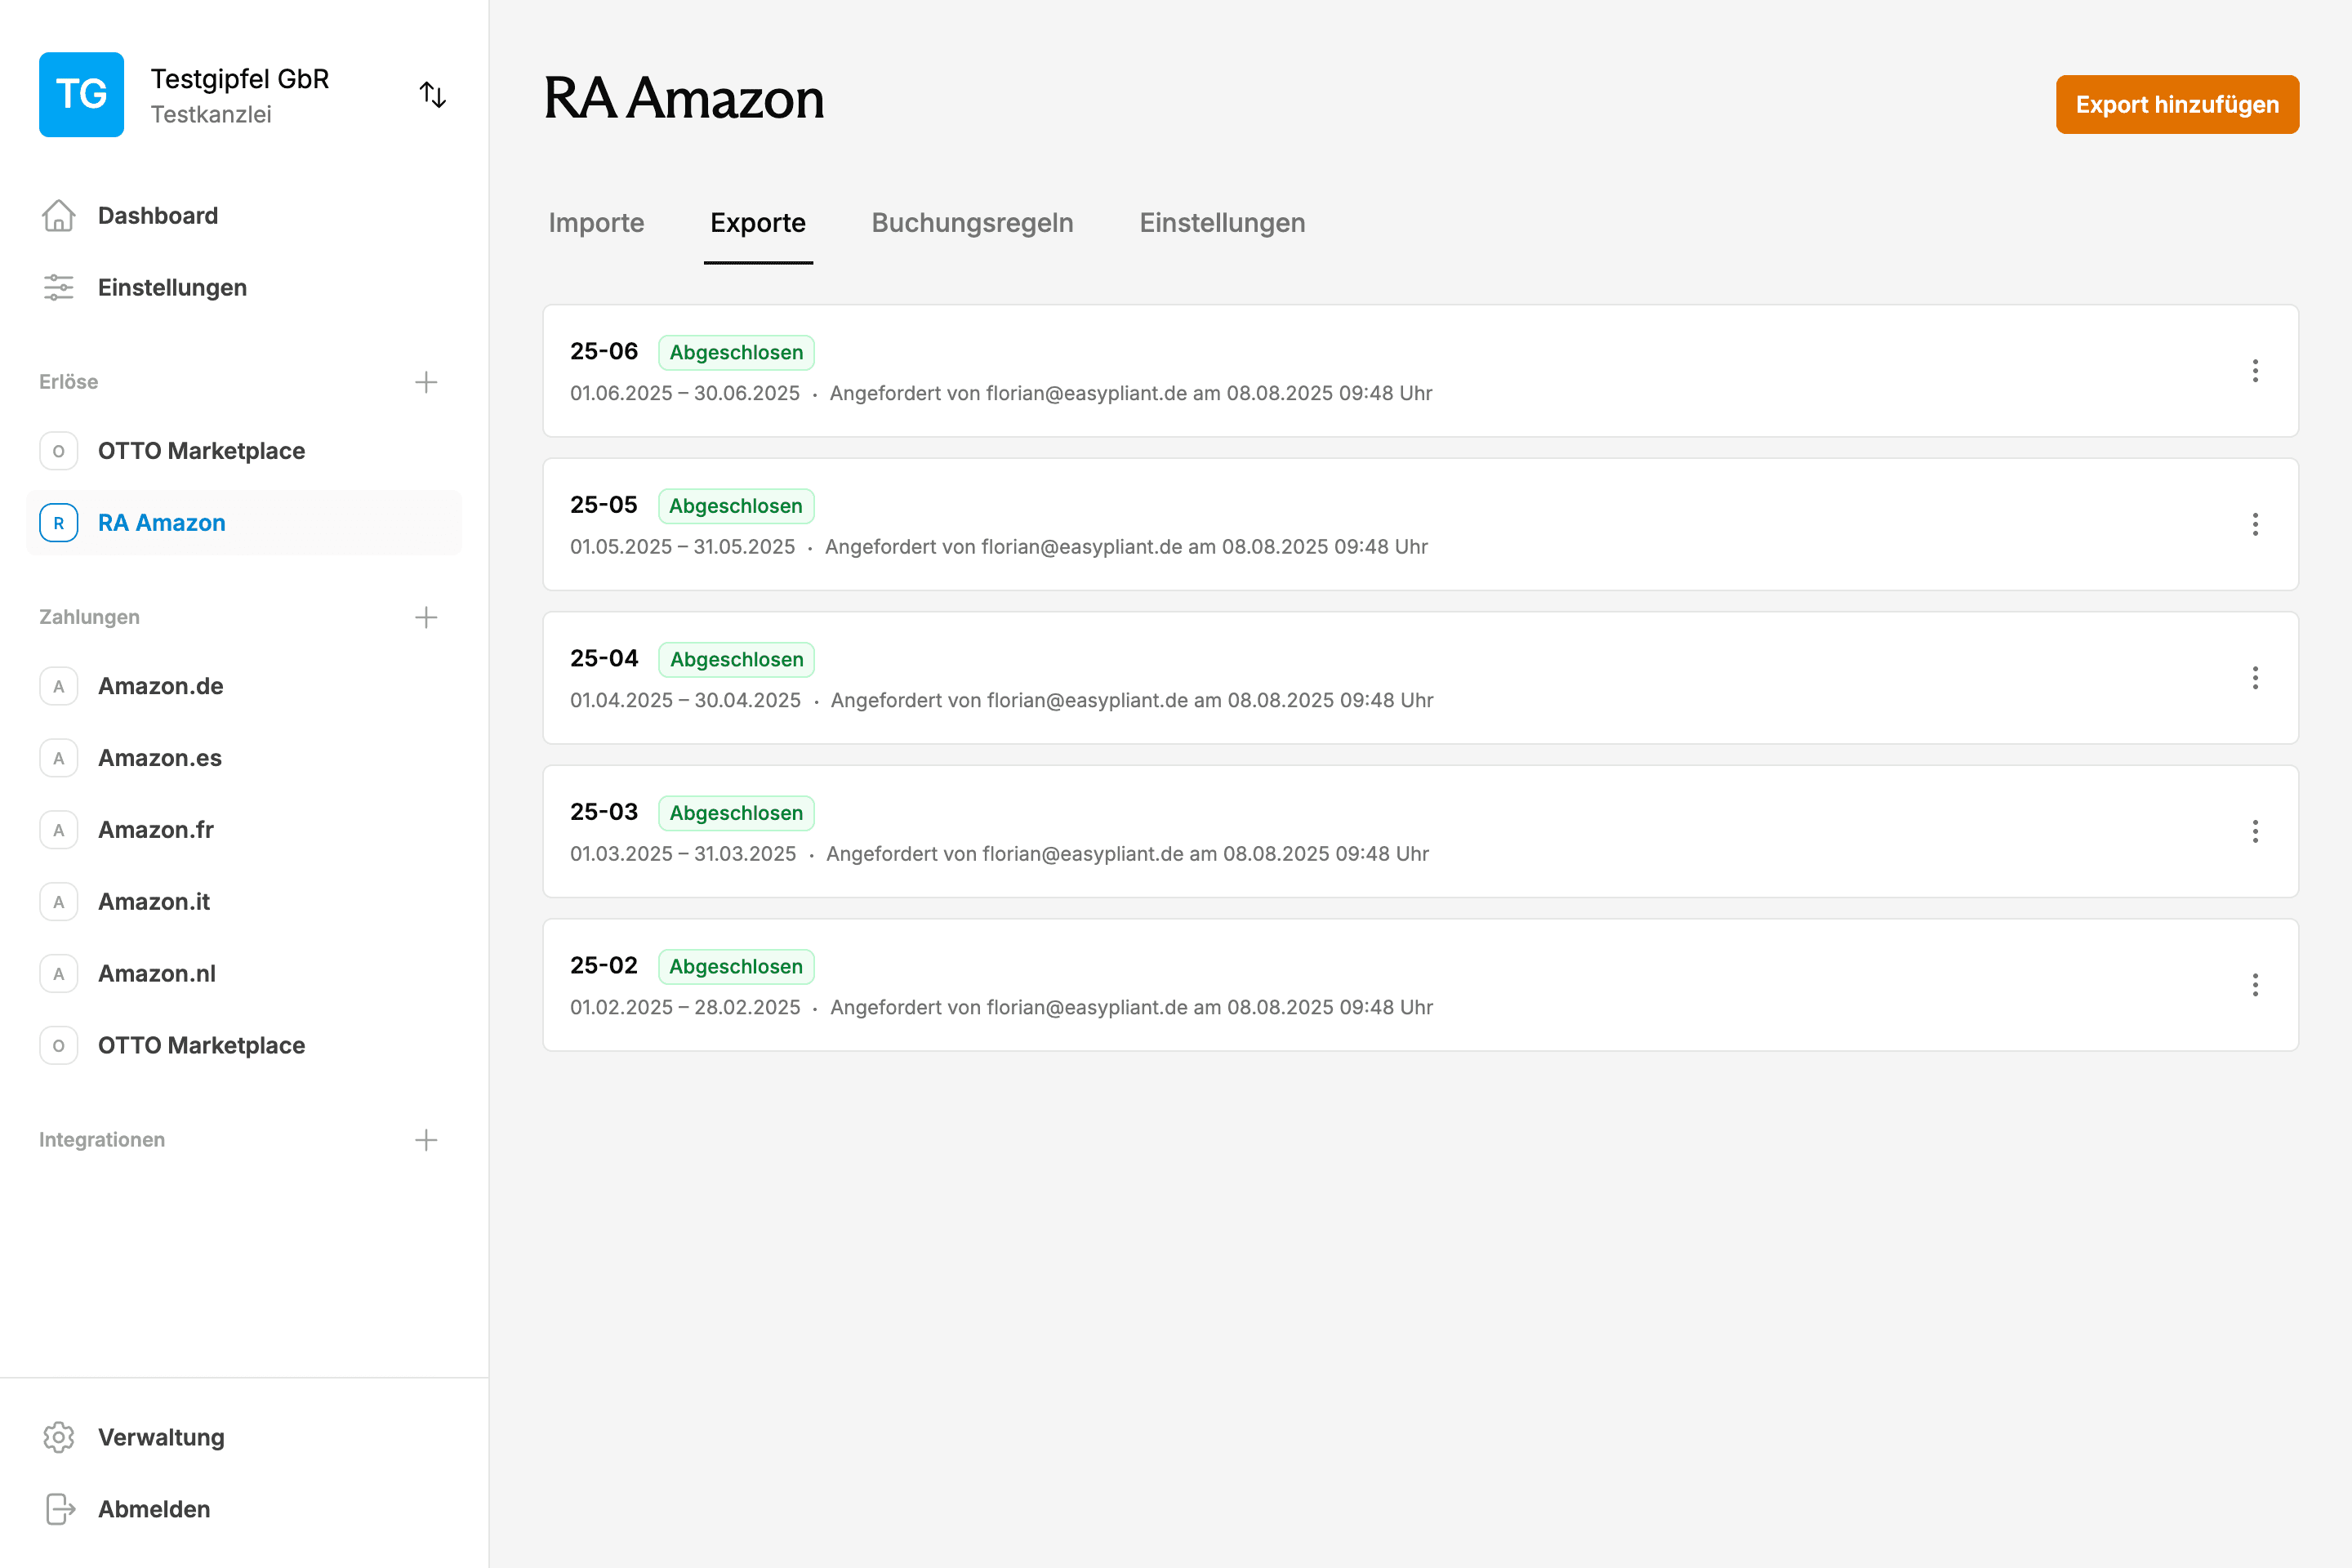Image resolution: width=2352 pixels, height=1568 pixels.
Task: Select Amazon.nl in the sidebar
Action: (157, 973)
